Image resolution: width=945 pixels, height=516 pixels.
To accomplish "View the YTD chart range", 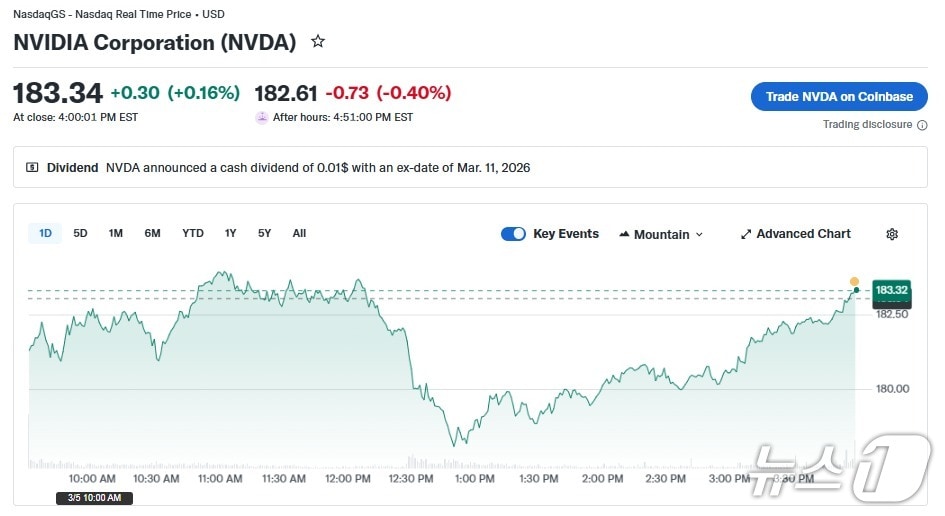I will [x=193, y=233].
